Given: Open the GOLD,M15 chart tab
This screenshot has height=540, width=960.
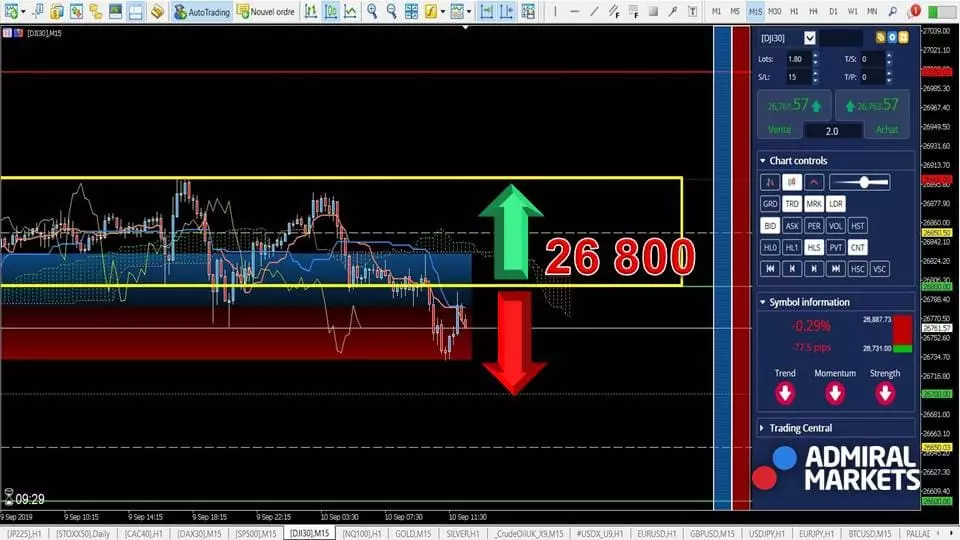Looking at the screenshot, I should coord(413,534).
